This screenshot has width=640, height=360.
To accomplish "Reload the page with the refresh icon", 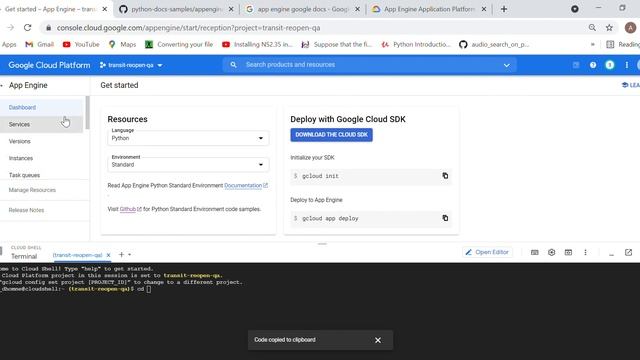I will [27, 28].
